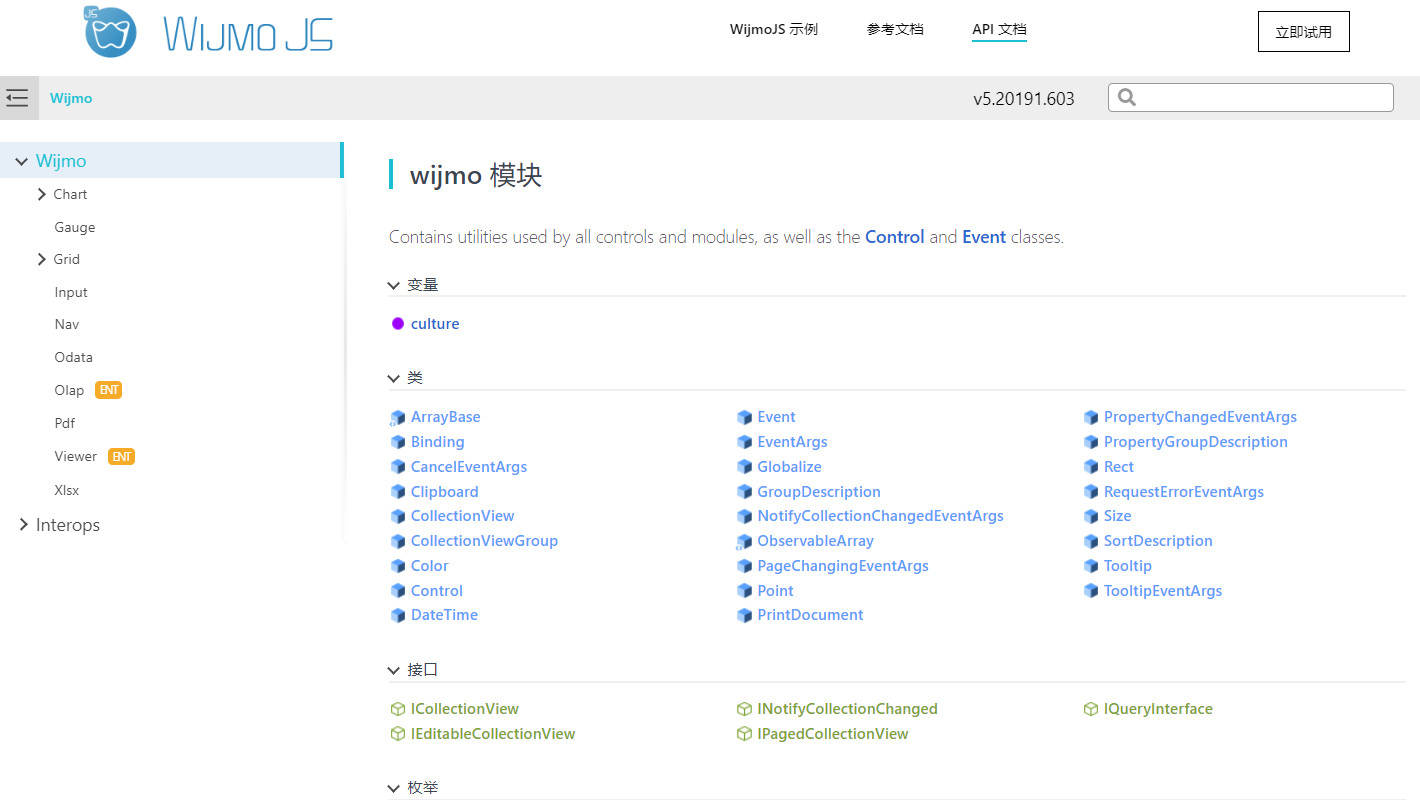Screen dimensions: 1420x800
Task: Expand the Interops section
Action: pyautogui.click(x=23, y=525)
